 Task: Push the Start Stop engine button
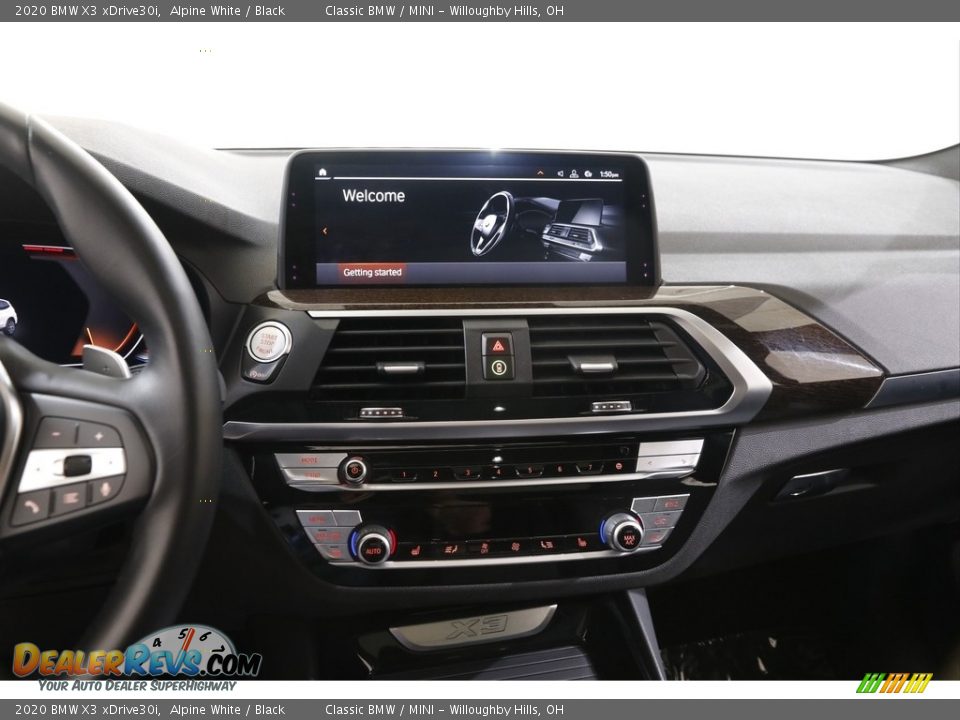pos(268,342)
